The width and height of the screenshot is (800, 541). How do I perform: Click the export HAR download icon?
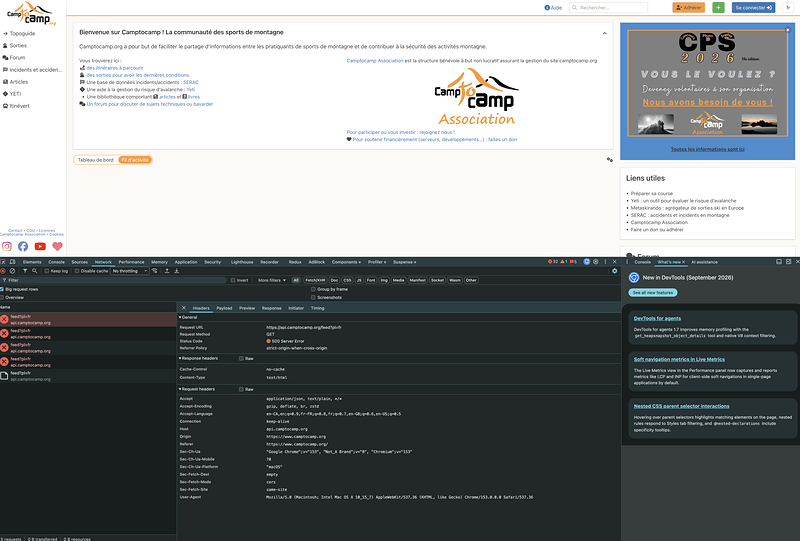(x=177, y=271)
